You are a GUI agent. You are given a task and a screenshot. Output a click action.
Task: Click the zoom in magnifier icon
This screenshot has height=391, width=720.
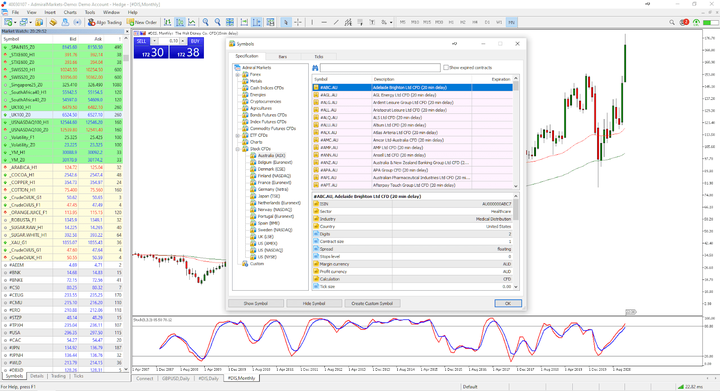(x=206, y=22)
